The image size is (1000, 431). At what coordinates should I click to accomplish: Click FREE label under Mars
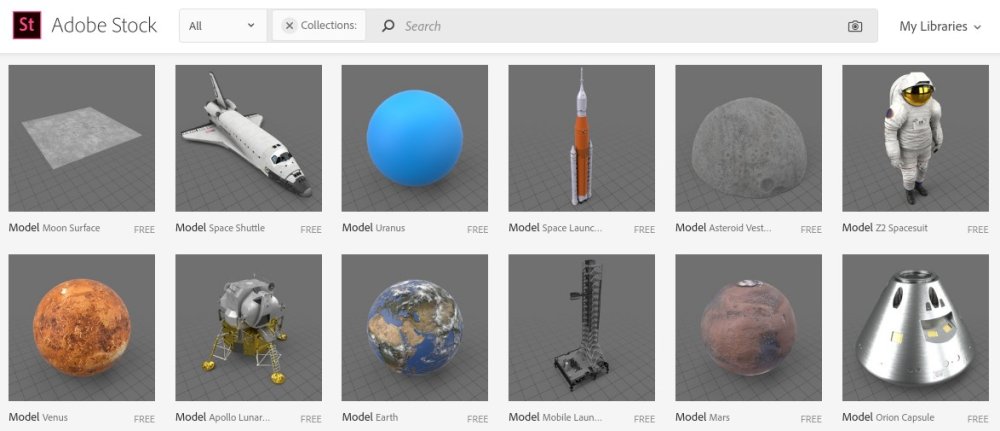coord(811,419)
